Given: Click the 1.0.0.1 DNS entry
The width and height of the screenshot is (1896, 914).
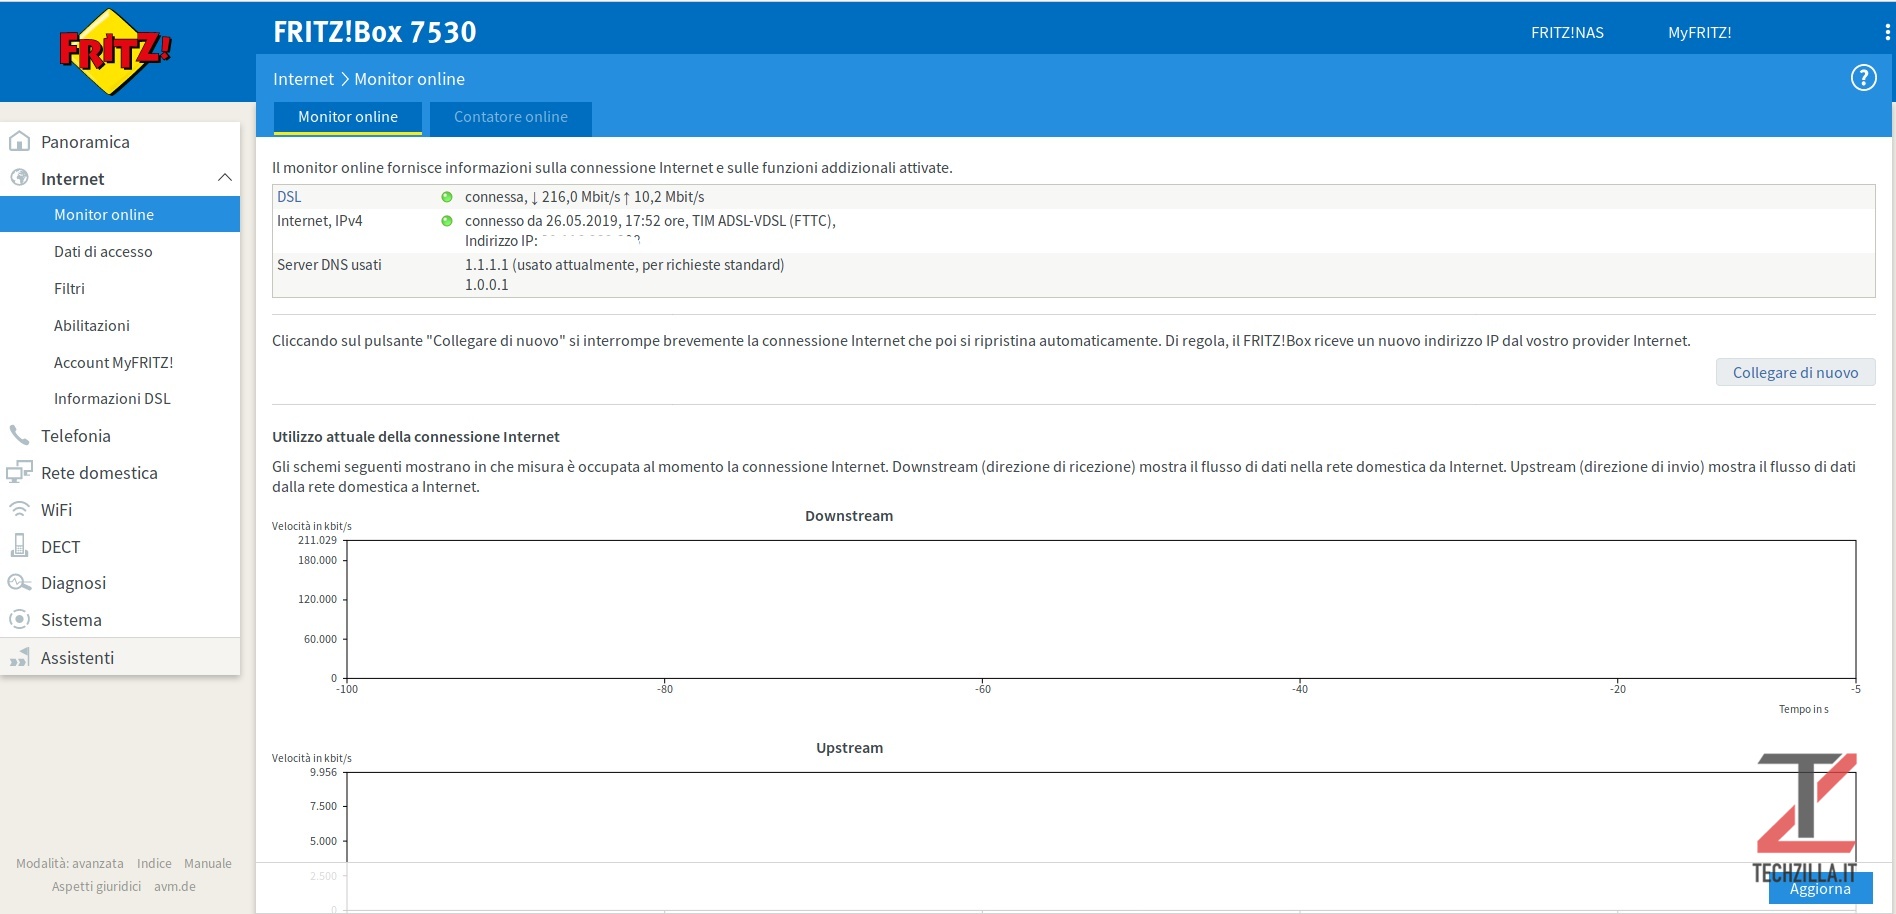Looking at the screenshot, I should tap(486, 285).
